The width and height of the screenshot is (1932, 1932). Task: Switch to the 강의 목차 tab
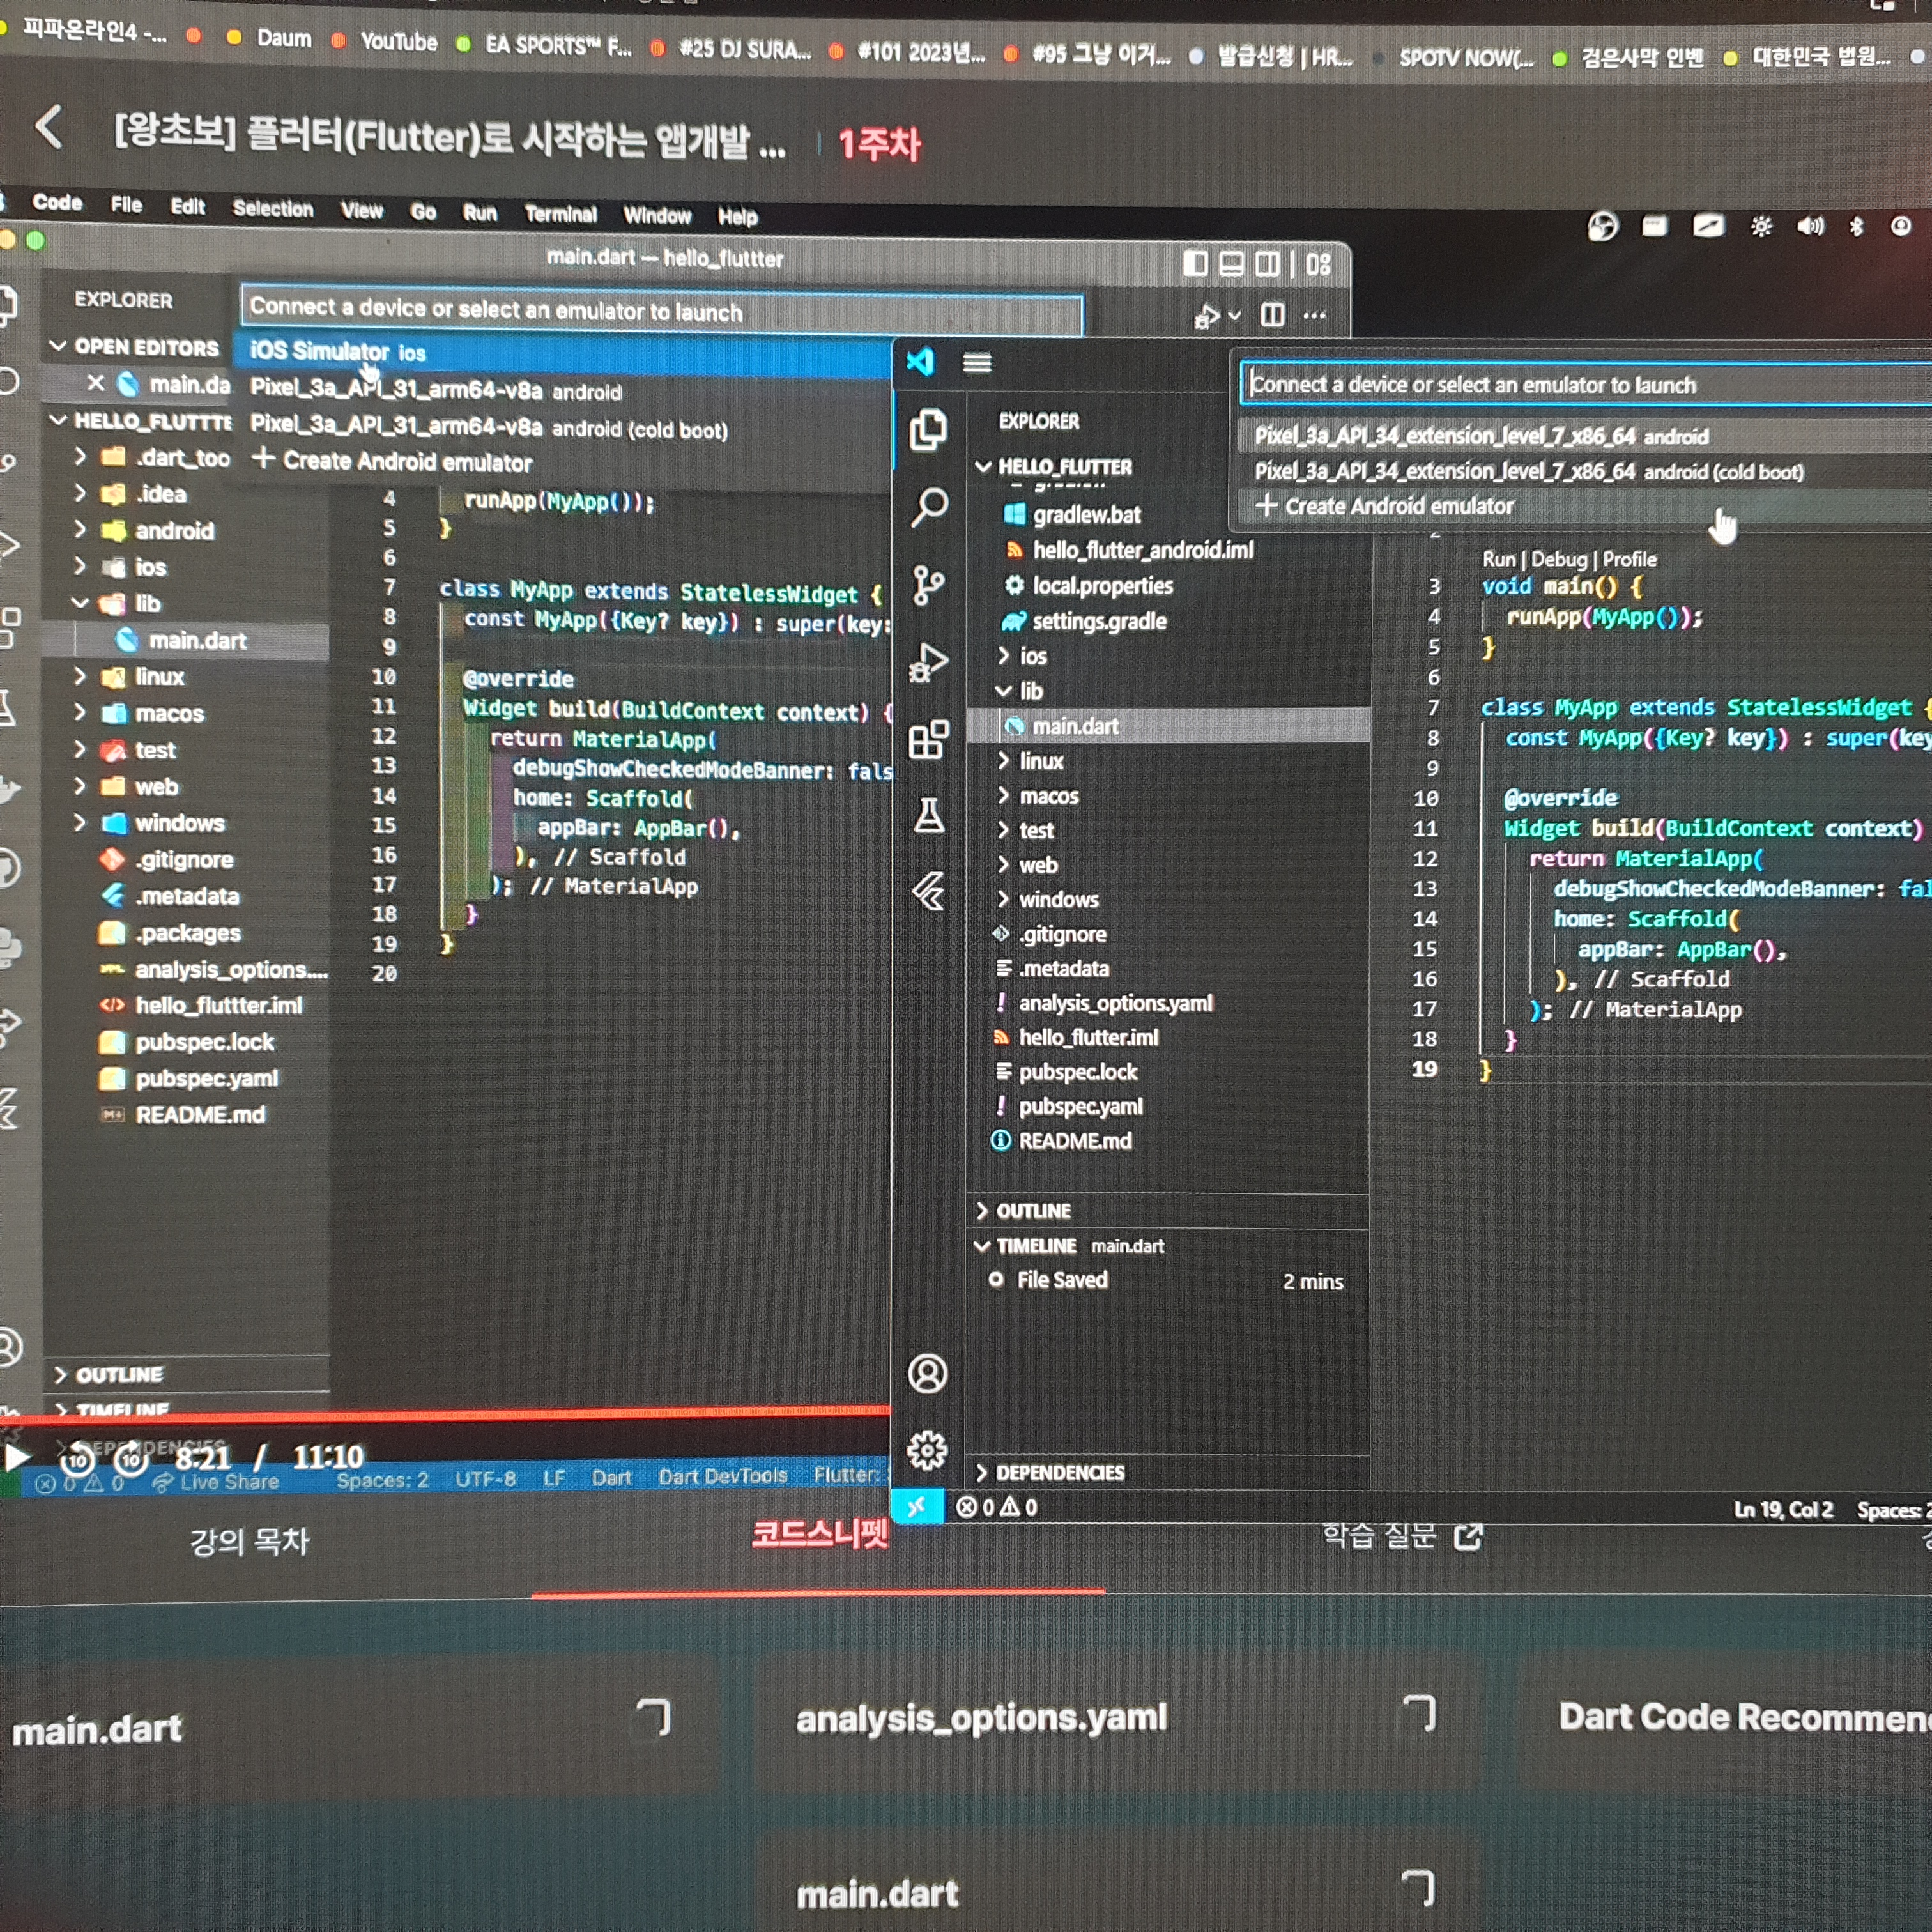tap(250, 1540)
